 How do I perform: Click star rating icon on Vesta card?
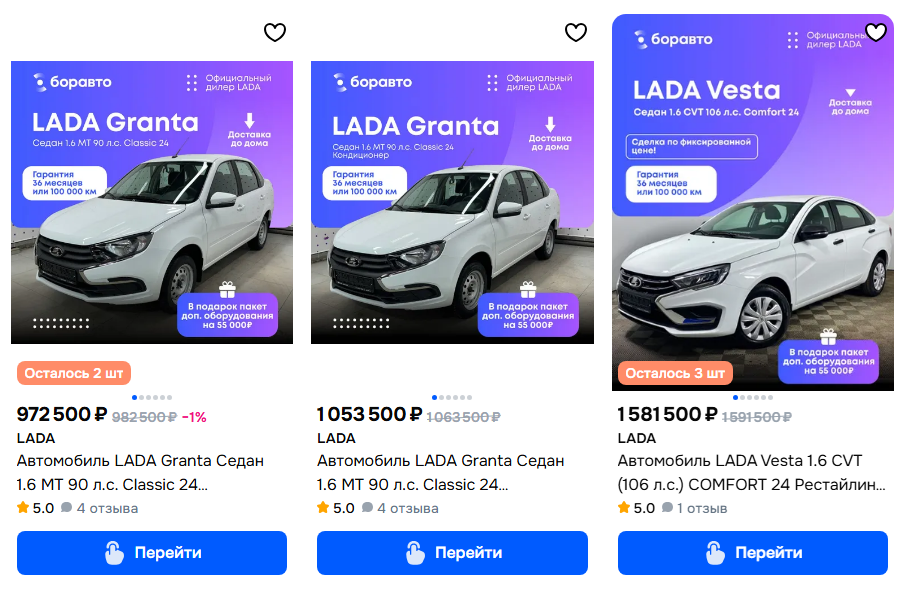click(x=624, y=508)
